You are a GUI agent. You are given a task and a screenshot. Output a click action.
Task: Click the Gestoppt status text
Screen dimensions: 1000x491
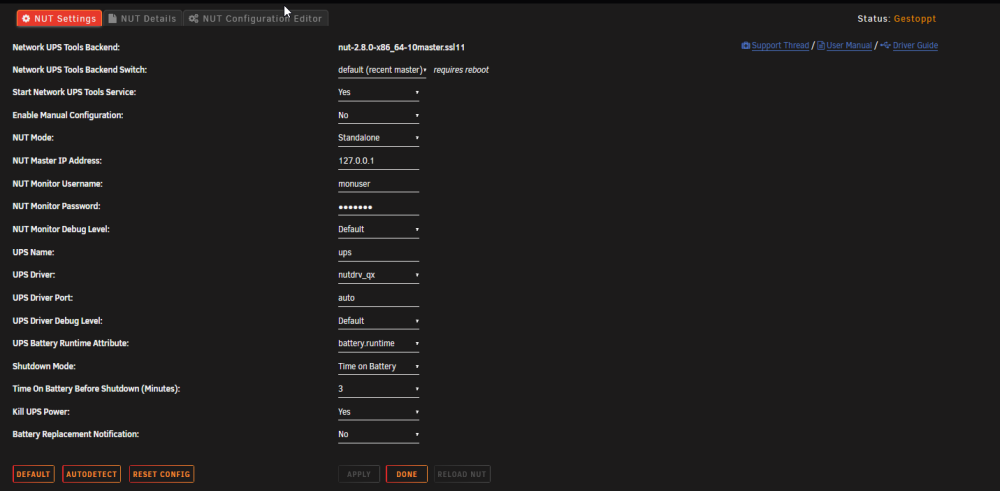click(x=915, y=19)
